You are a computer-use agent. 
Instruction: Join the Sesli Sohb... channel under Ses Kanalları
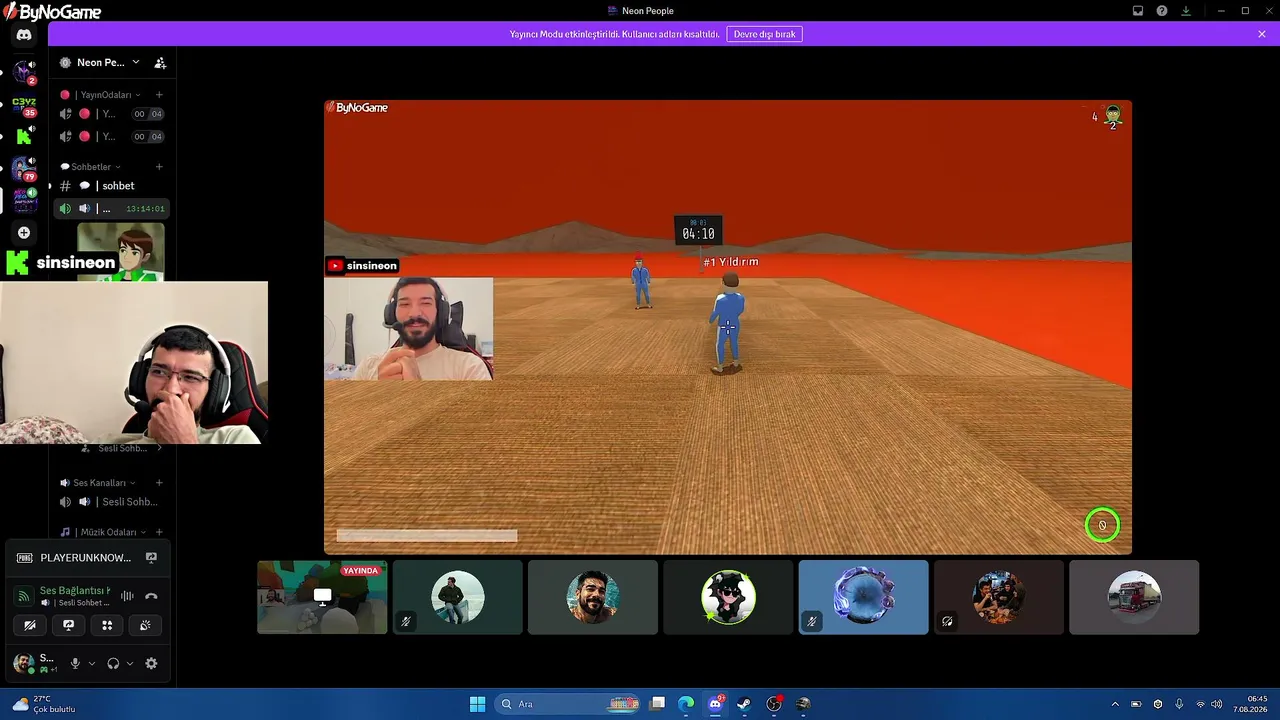click(x=110, y=502)
